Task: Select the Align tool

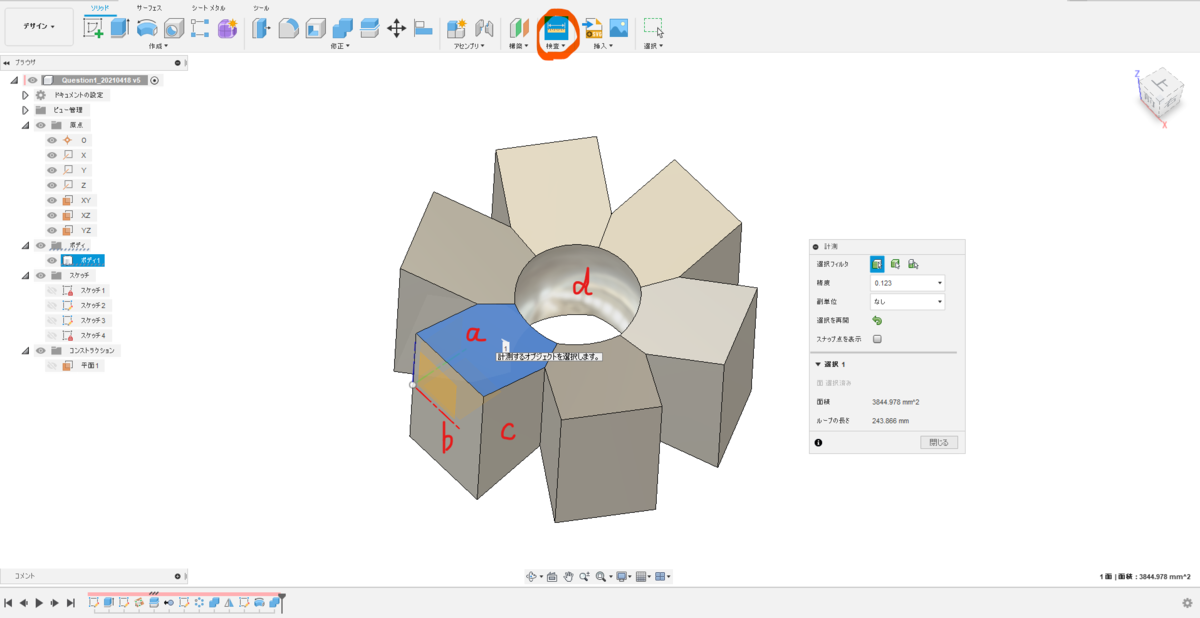Action: click(423, 29)
